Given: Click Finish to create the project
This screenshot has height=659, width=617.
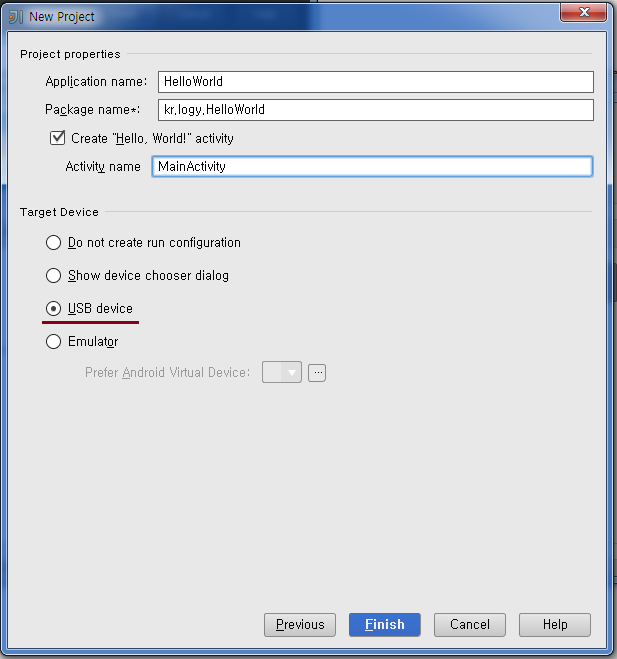Looking at the screenshot, I should (385, 625).
